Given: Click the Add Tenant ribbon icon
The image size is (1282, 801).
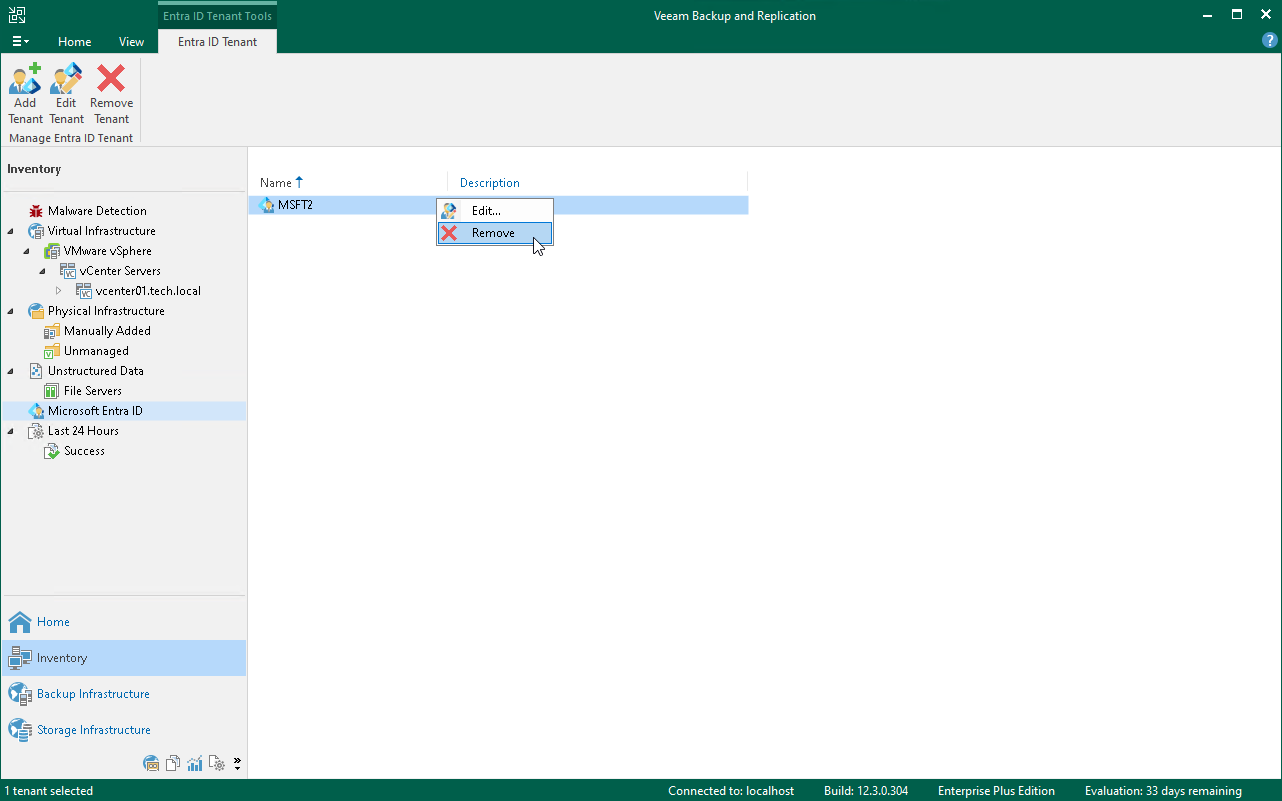Looking at the screenshot, I should [25, 78].
